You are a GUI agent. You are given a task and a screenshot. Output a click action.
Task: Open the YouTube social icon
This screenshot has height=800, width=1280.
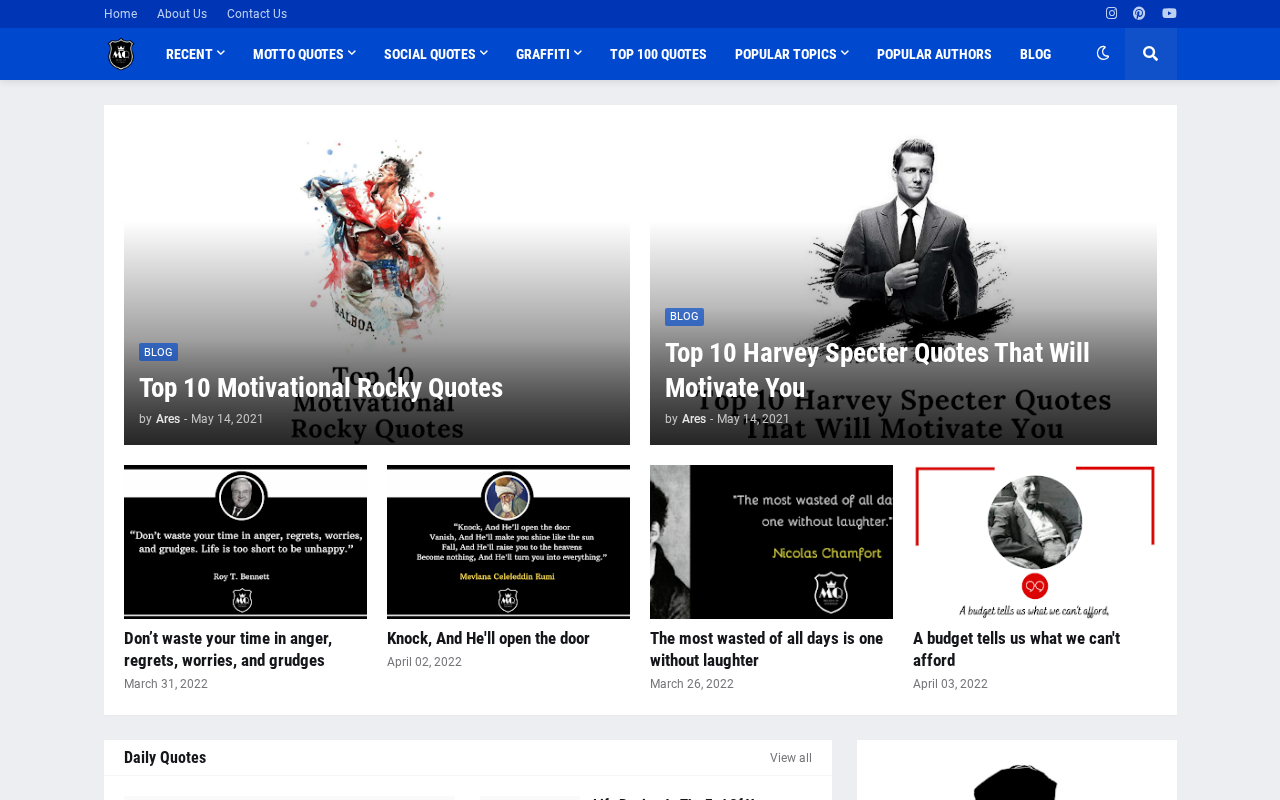1169,13
